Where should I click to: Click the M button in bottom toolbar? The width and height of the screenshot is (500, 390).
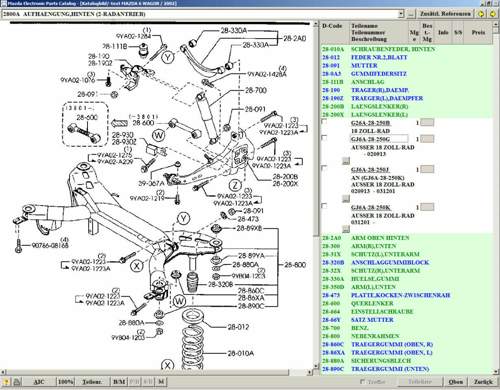(x=161, y=382)
